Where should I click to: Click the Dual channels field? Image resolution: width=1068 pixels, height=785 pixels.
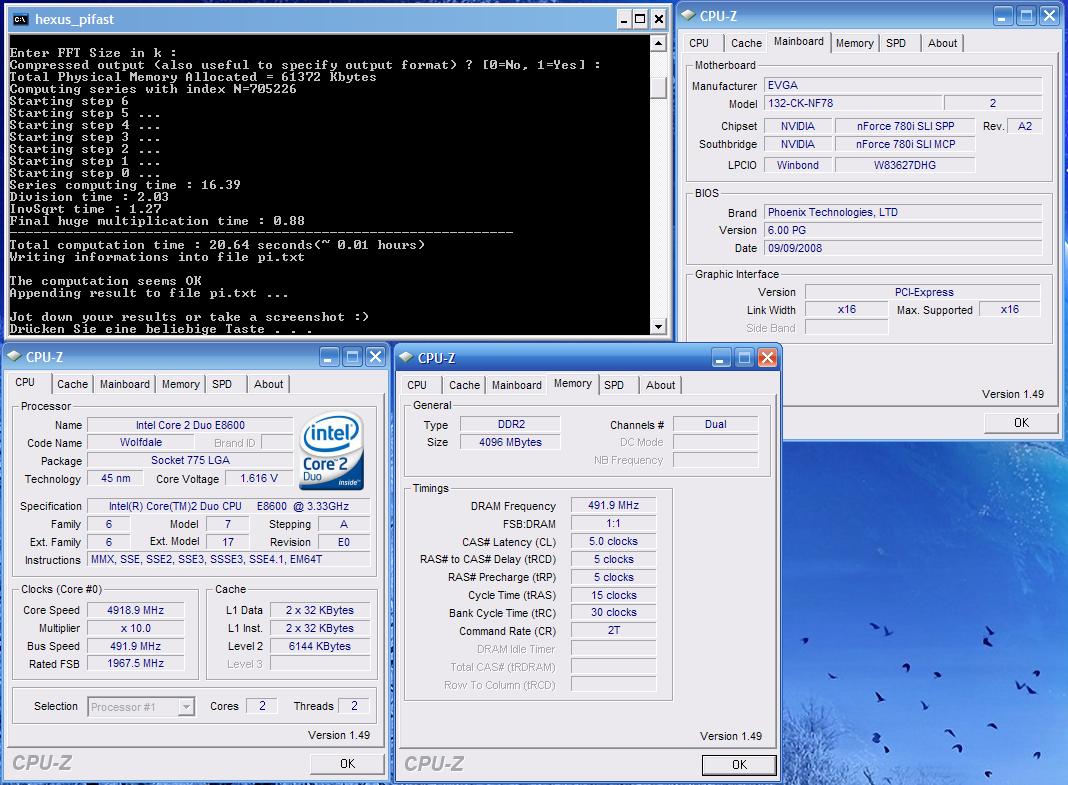[715, 424]
